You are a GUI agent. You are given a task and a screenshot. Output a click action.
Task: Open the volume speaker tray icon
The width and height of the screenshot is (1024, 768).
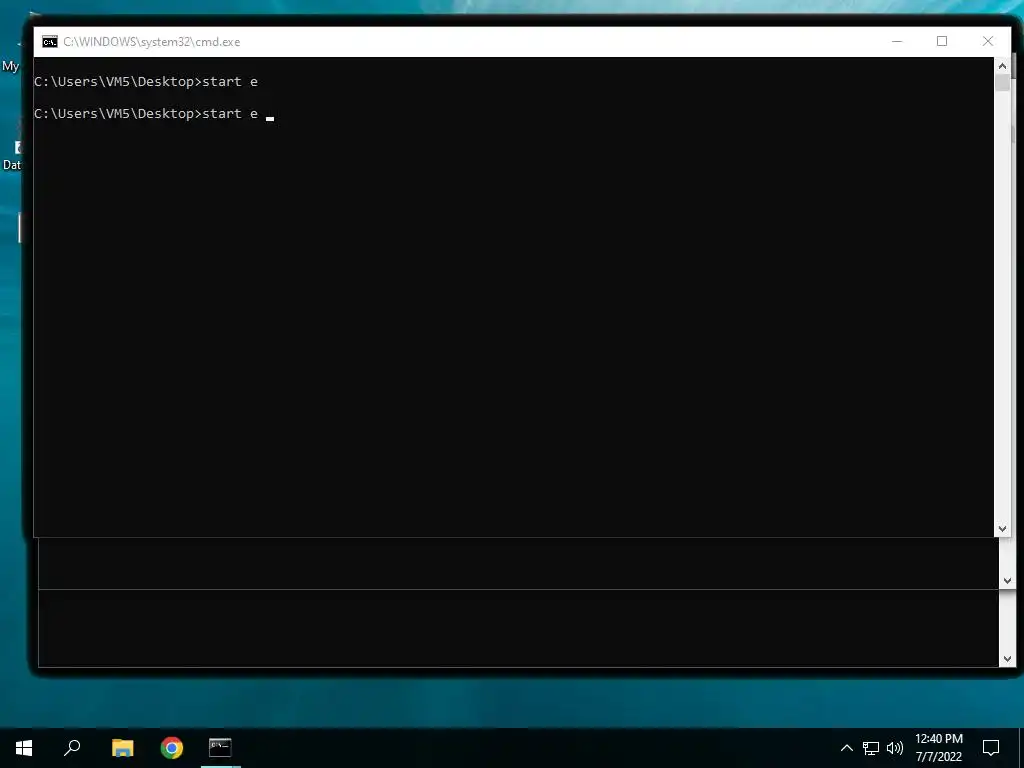pos(895,748)
